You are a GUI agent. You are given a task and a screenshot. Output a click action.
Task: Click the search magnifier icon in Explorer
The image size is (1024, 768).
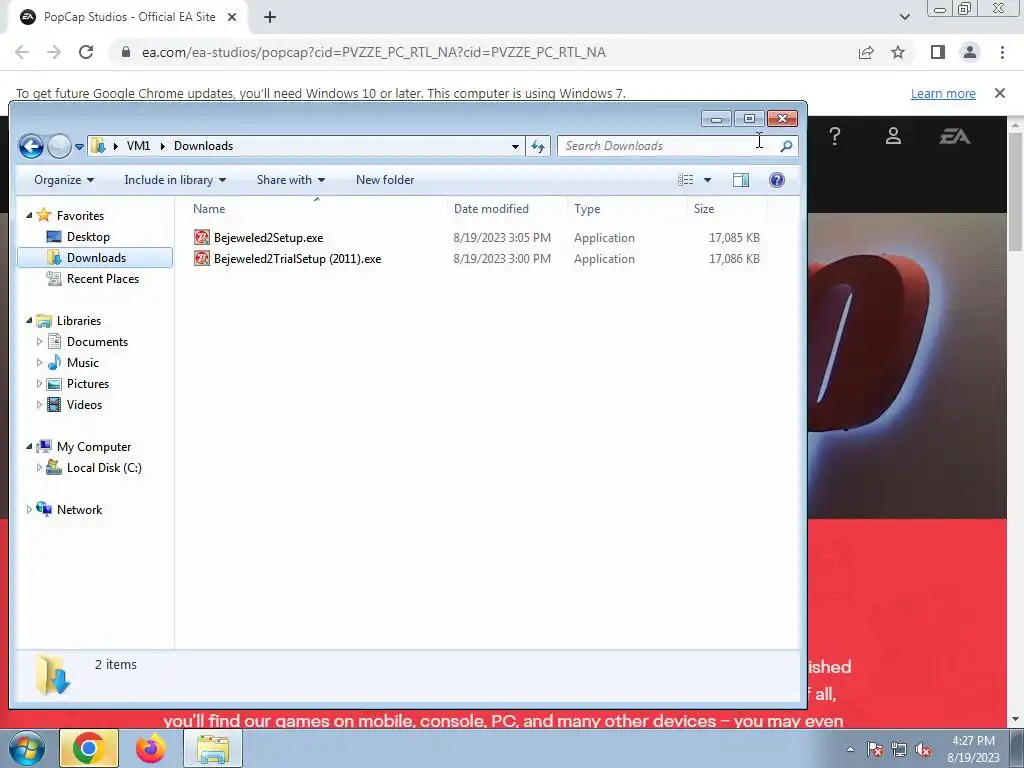pos(786,146)
